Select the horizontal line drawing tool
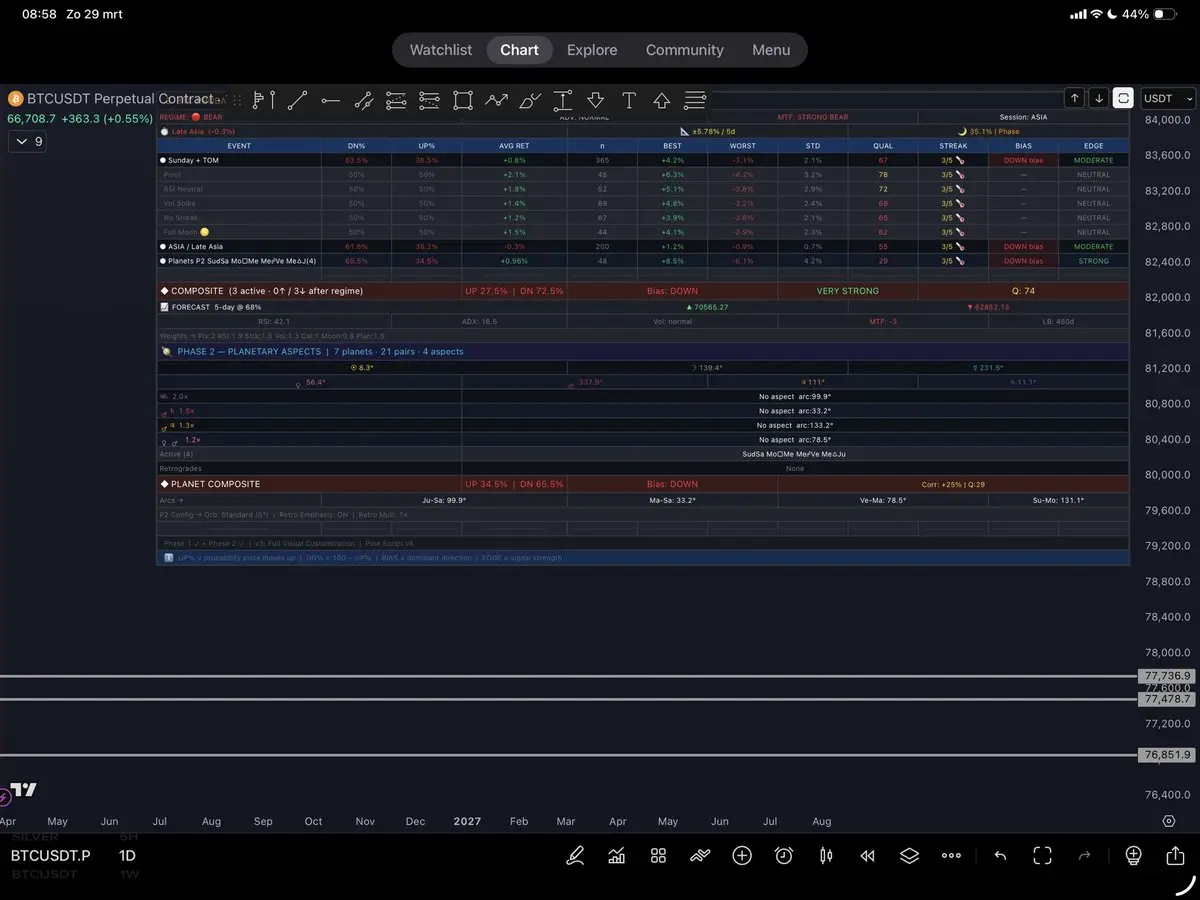 (x=331, y=100)
